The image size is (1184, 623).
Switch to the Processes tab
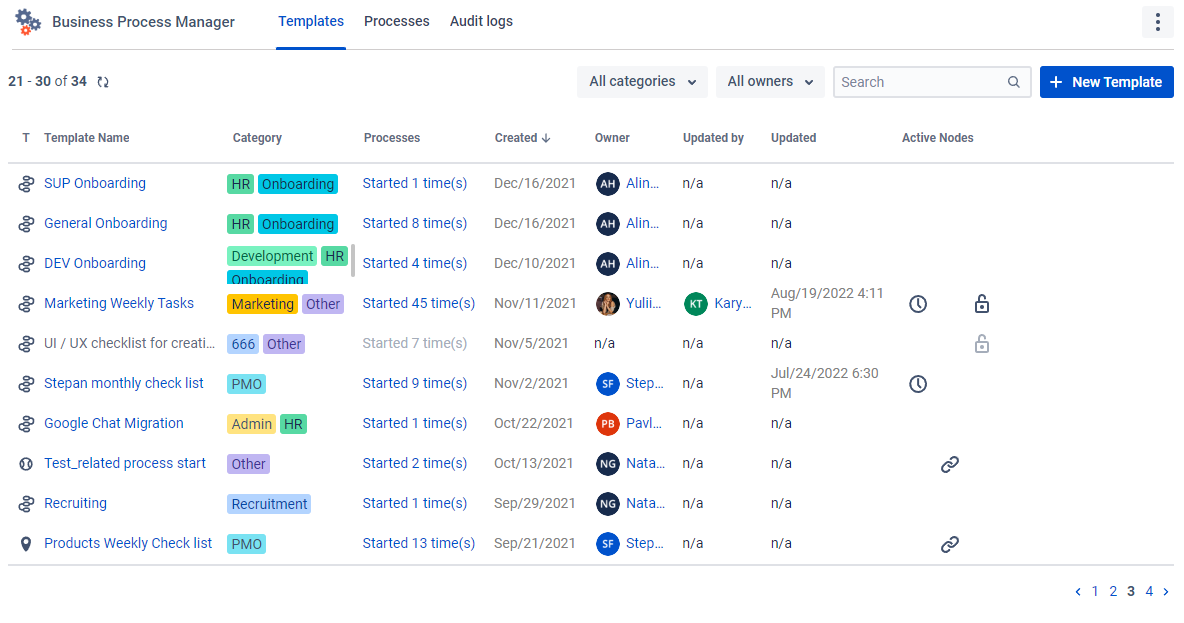click(x=396, y=21)
